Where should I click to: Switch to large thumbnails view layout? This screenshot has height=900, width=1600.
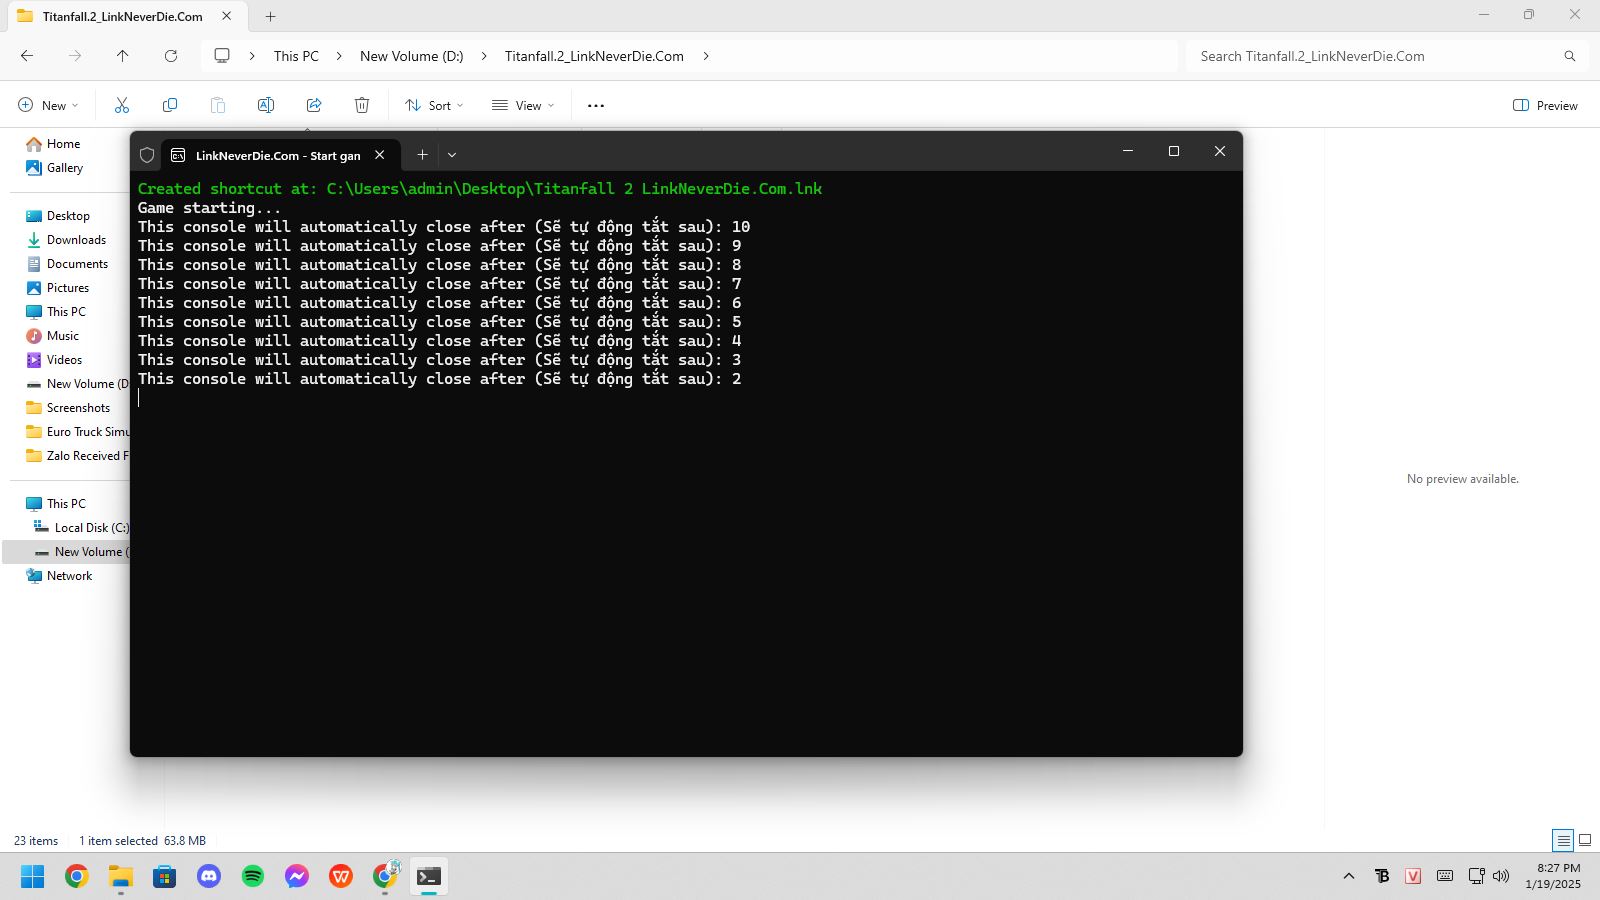tap(1585, 840)
